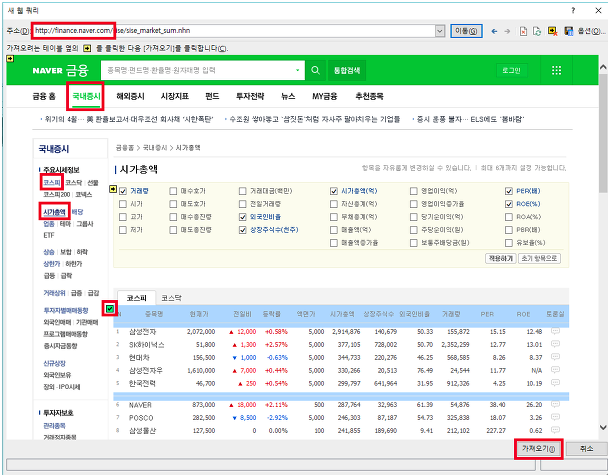610x476 pixels.
Task: Open the 해외증시 menu tab
Action: (130, 96)
